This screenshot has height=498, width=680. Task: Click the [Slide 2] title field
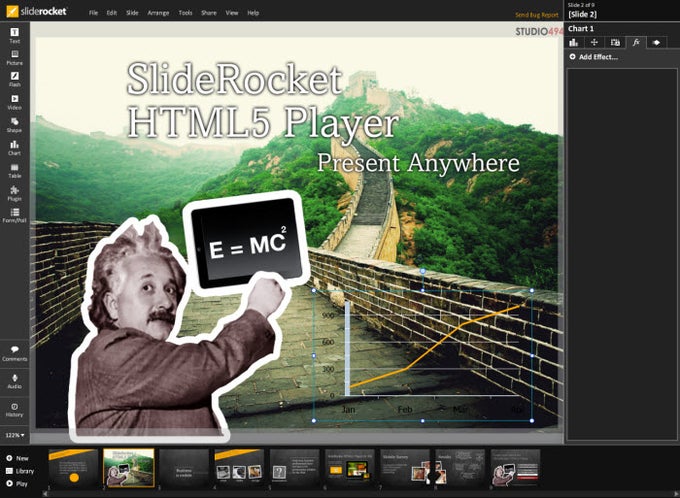(x=583, y=14)
